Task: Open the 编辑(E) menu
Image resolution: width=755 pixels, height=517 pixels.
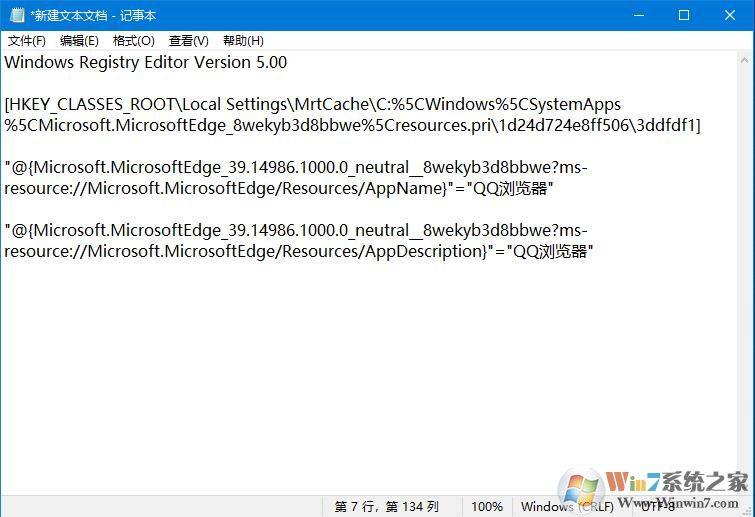Action: coord(79,41)
